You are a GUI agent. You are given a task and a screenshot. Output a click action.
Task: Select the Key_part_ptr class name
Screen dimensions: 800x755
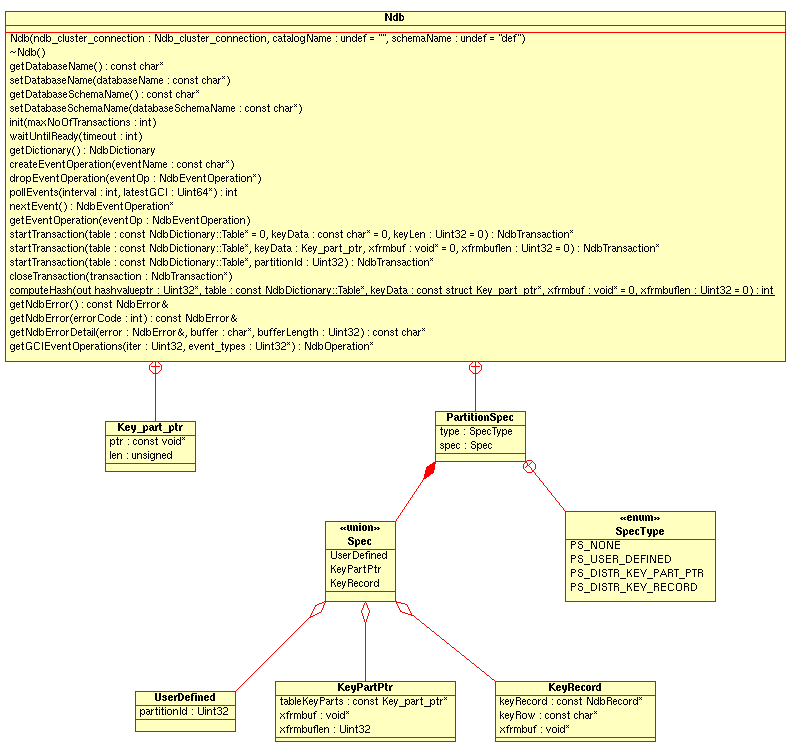pyautogui.click(x=150, y=427)
